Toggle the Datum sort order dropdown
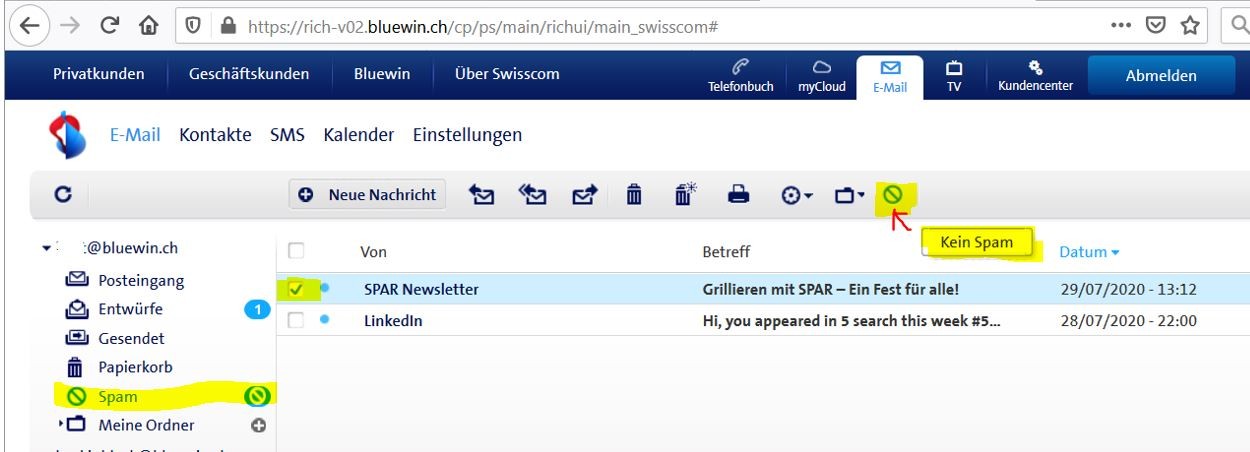Screen dimensions: 1250x452 click(1090, 252)
